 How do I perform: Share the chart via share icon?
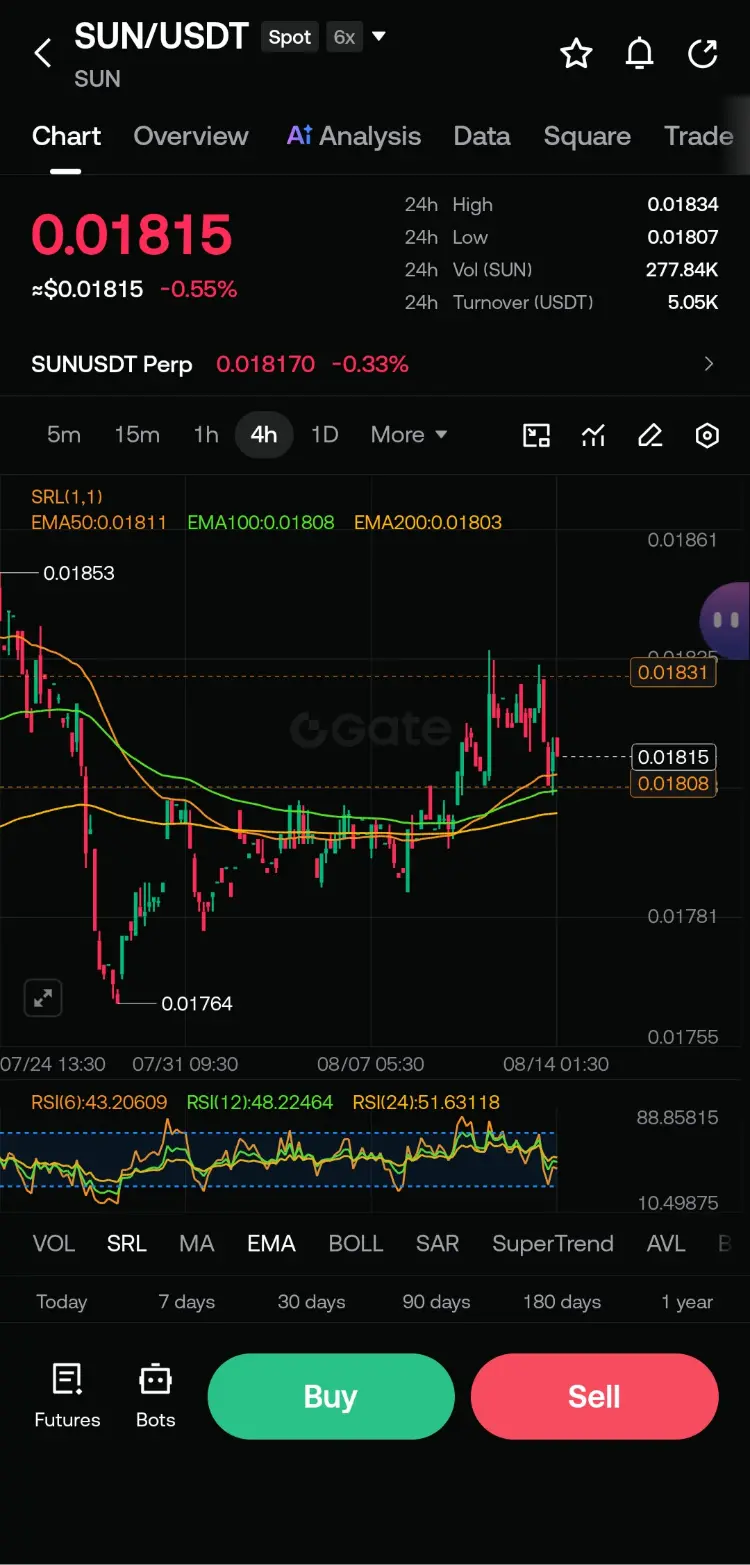point(703,53)
